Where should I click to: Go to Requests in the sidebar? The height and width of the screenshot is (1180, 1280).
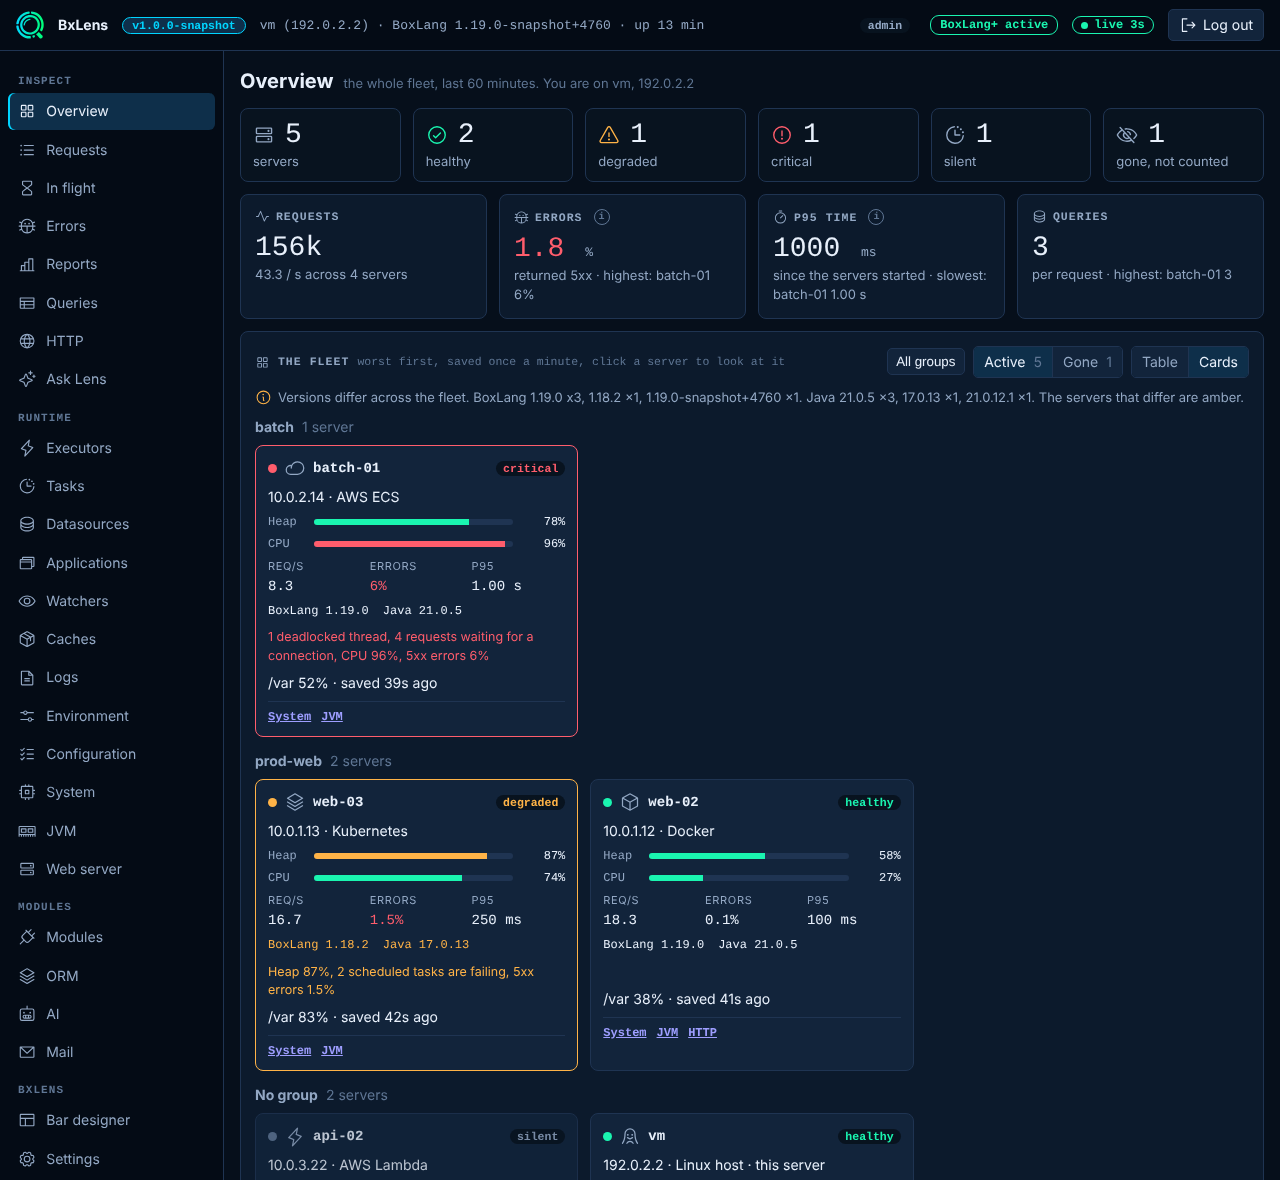pos(112,150)
